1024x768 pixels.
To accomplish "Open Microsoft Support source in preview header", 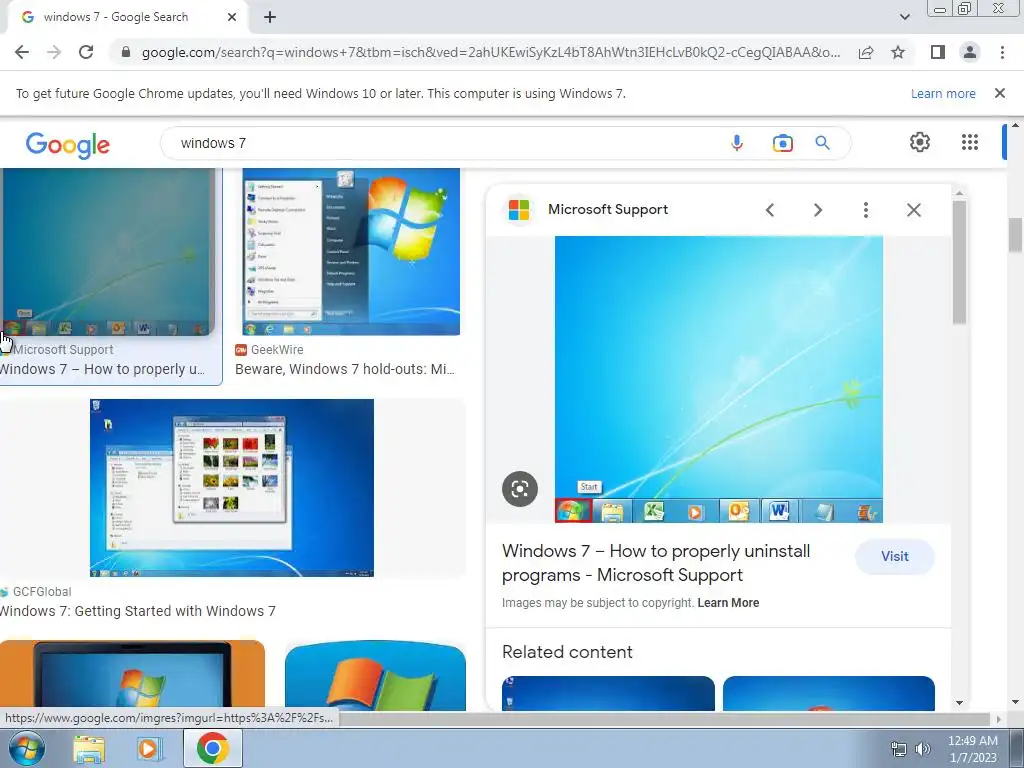I will click(x=607, y=210).
